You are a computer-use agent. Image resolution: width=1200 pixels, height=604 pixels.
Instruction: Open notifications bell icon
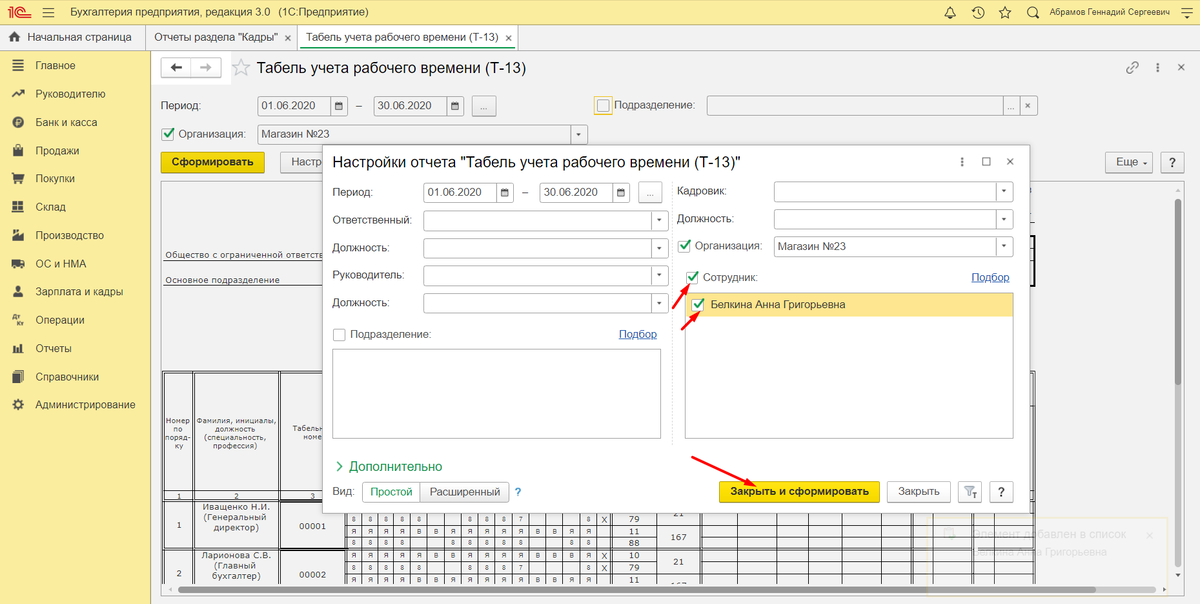pyautogui.click(x=949, y=13)
